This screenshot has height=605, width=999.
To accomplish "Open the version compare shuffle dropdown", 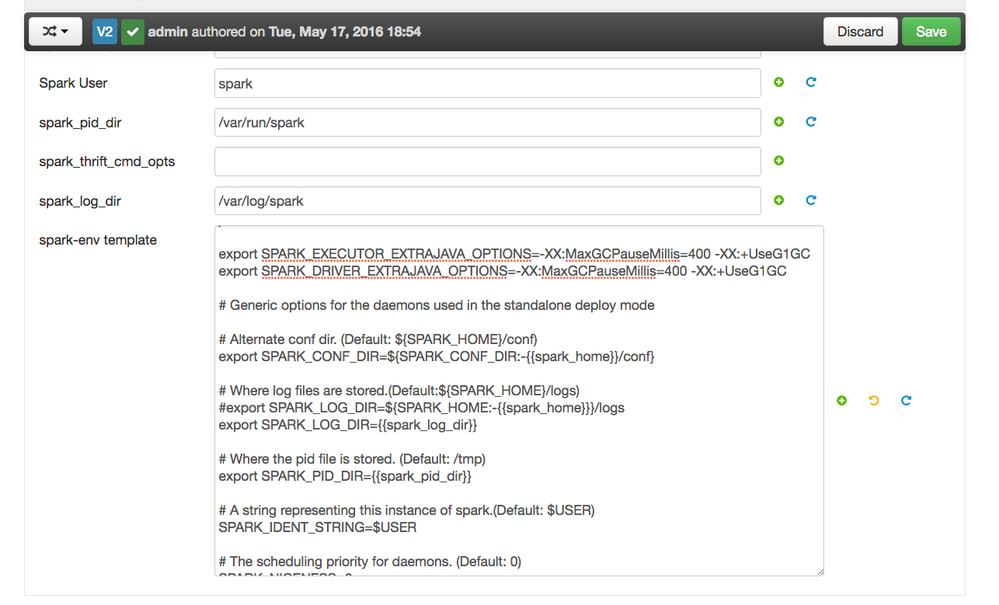I will click(55, 32).
